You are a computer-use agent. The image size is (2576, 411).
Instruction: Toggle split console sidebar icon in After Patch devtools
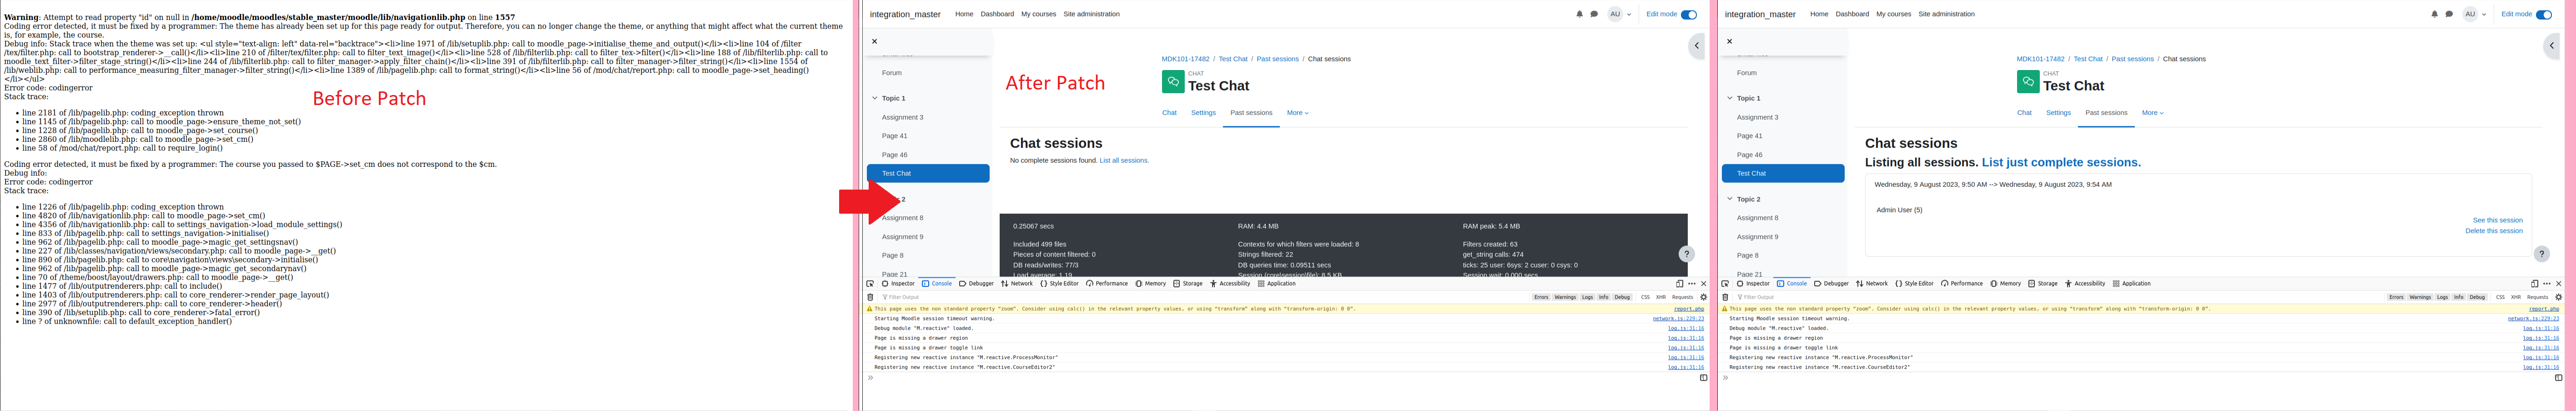click(1704, 378)
